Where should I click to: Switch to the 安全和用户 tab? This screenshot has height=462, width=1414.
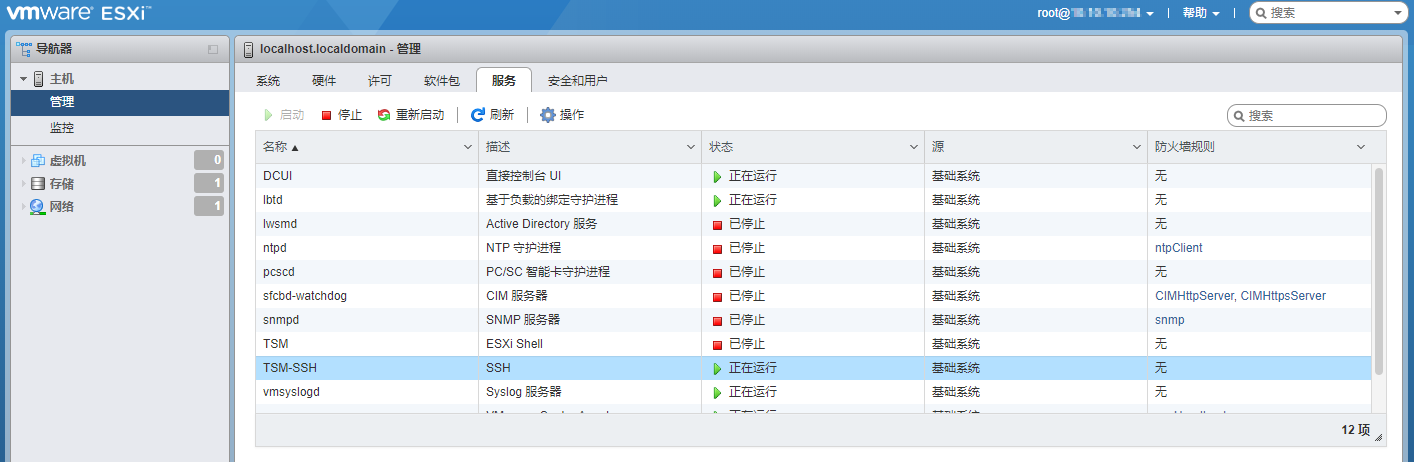click(x=578, y=81)
